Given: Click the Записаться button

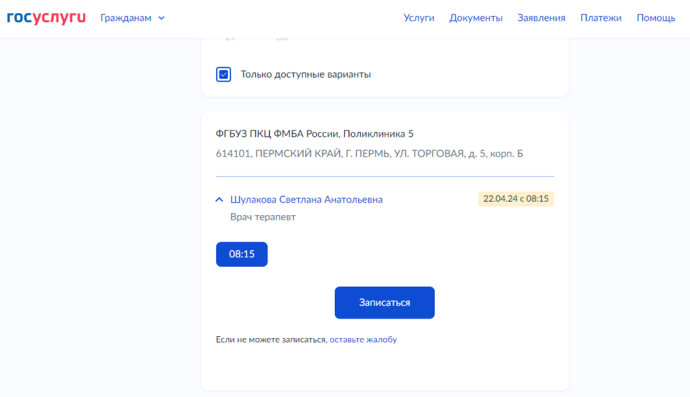Looking at the screenshot, I should (x=385, y=303).
